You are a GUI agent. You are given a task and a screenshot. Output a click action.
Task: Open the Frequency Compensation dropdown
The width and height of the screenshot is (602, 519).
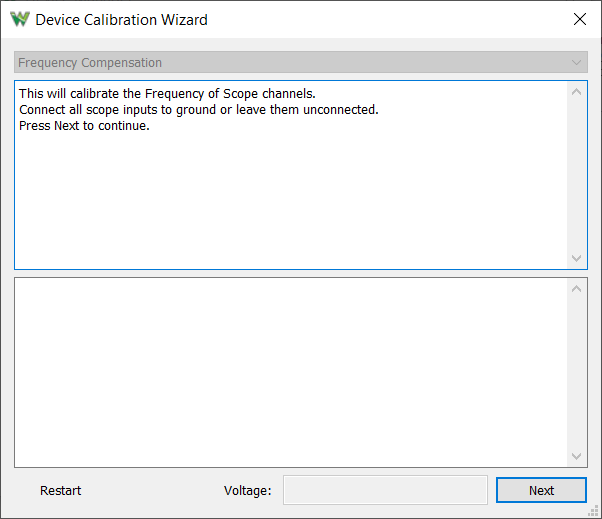click(301, 62)
